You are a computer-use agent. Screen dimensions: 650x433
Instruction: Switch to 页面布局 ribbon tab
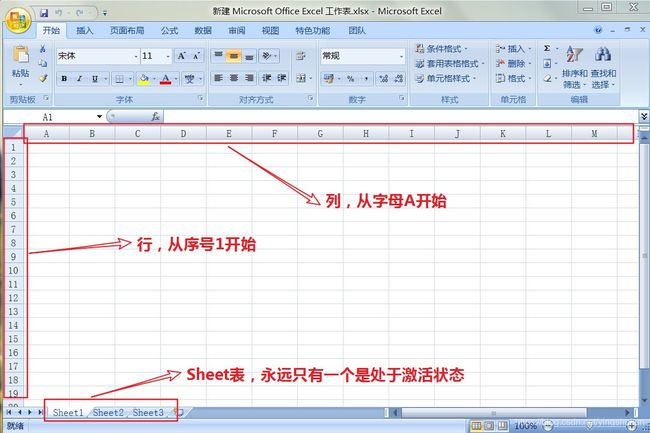pos(127,30)
